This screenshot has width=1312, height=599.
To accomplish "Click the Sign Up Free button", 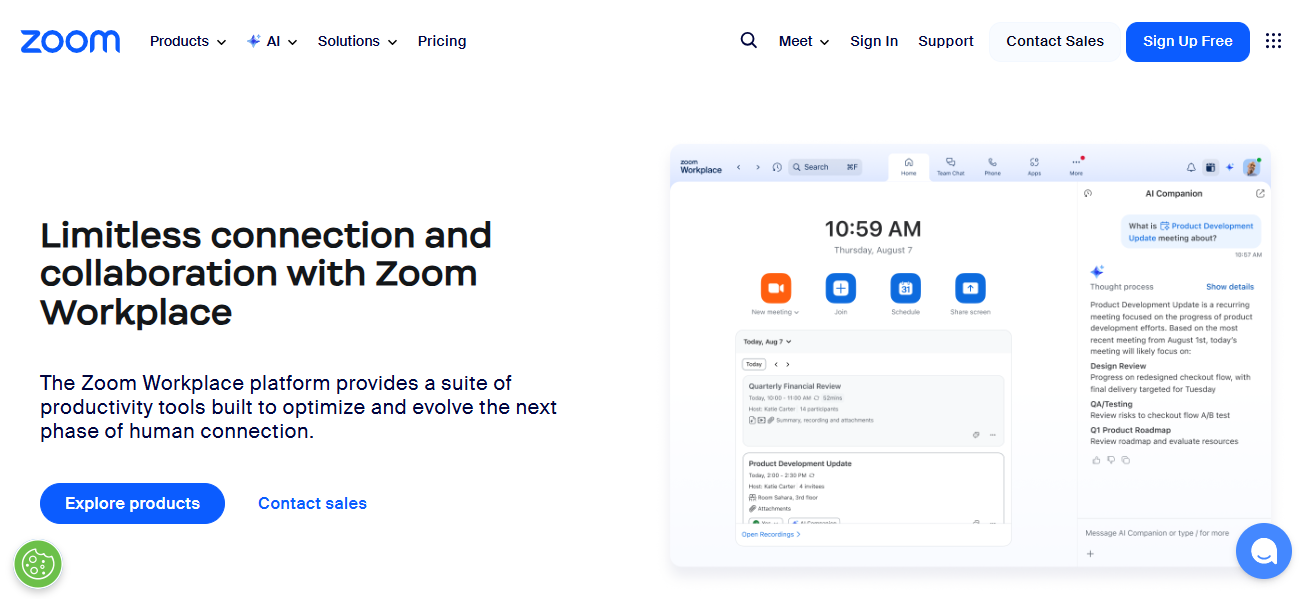I will (1188, 42).
